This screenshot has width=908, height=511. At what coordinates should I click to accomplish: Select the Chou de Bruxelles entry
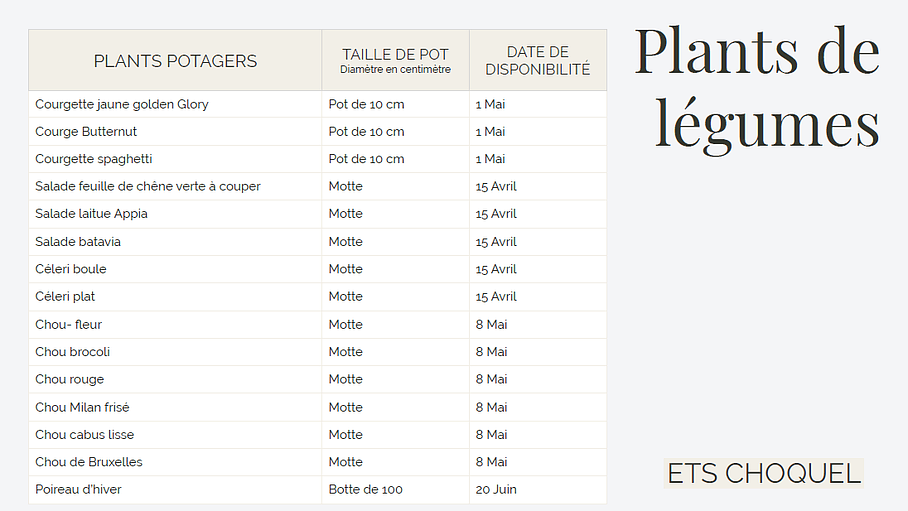click(89, 462)
